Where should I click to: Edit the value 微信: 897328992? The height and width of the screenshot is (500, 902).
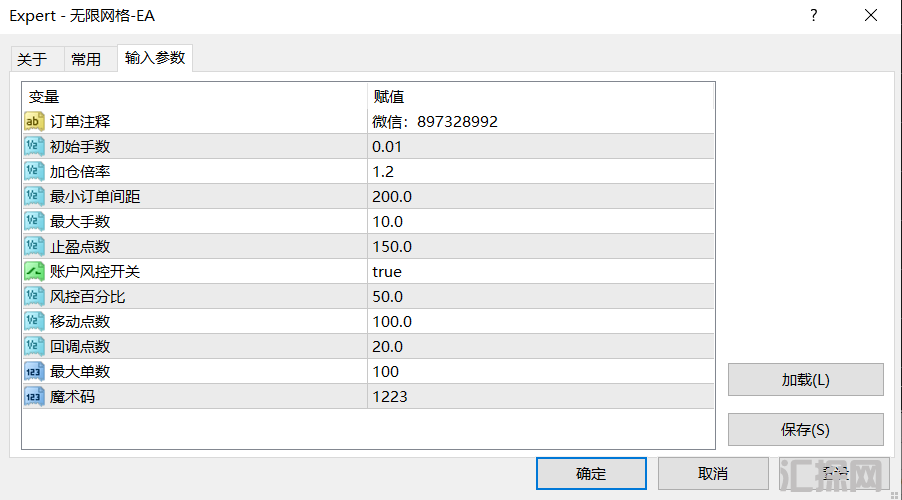tap(541, 121)
